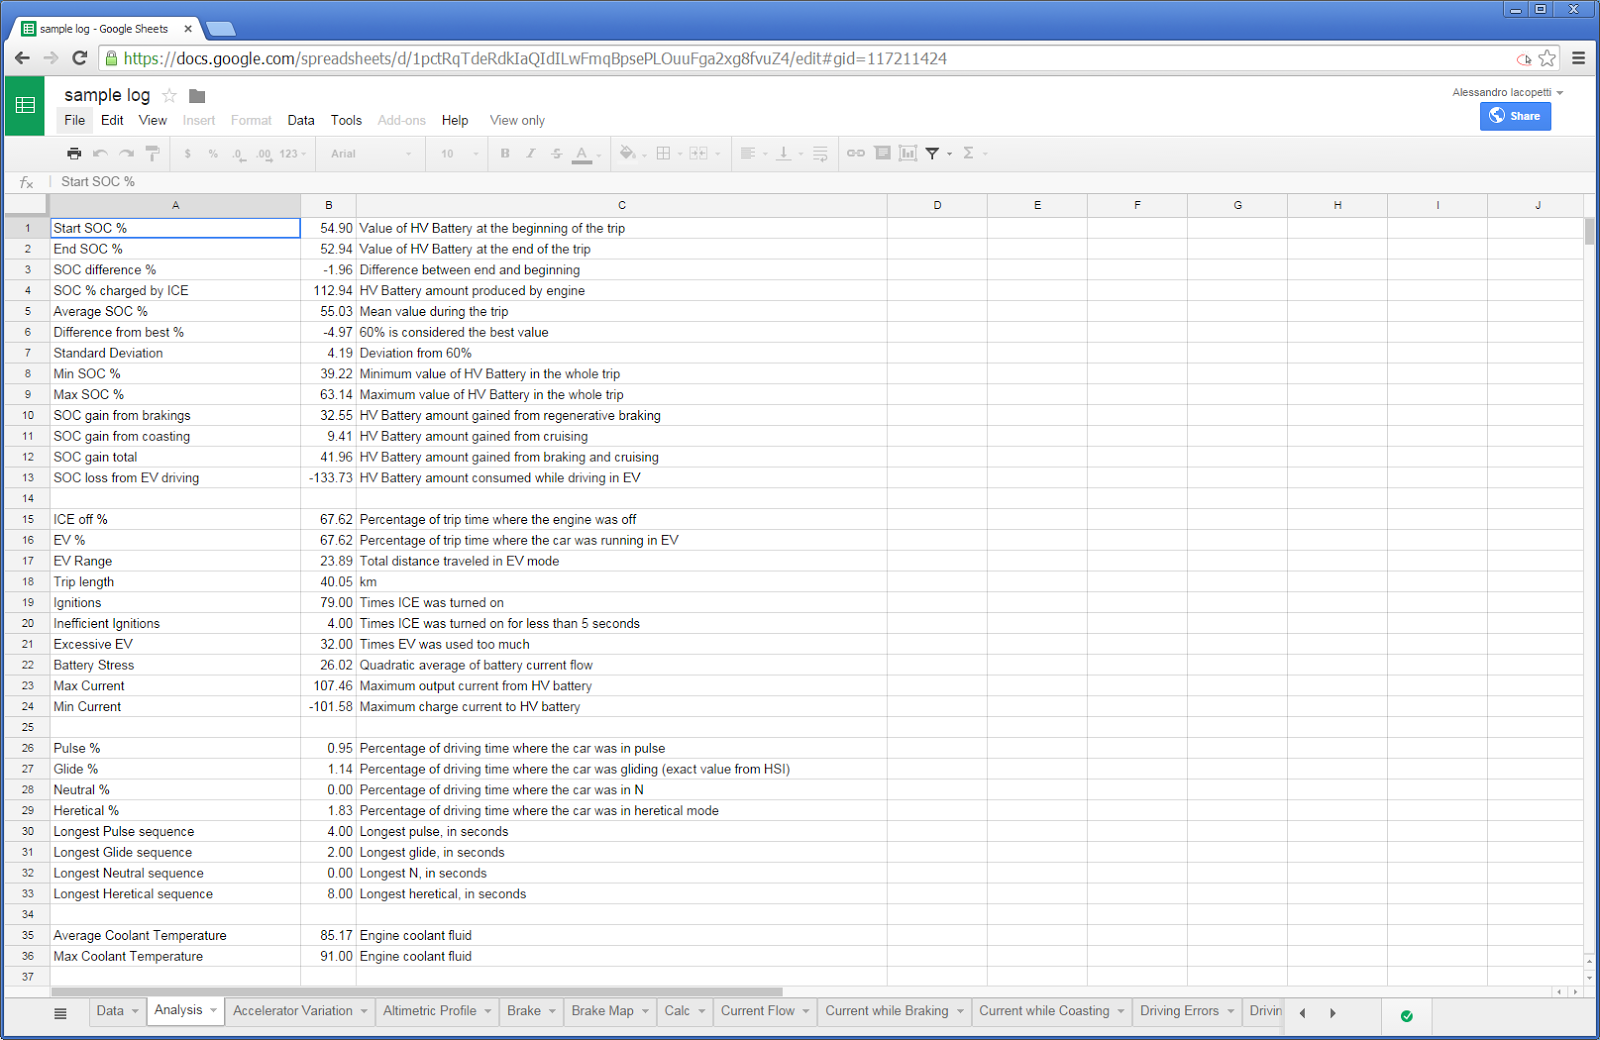Open the Tools menu
This screenshot has width=1600, height=1040.
(x=346, y=120)
